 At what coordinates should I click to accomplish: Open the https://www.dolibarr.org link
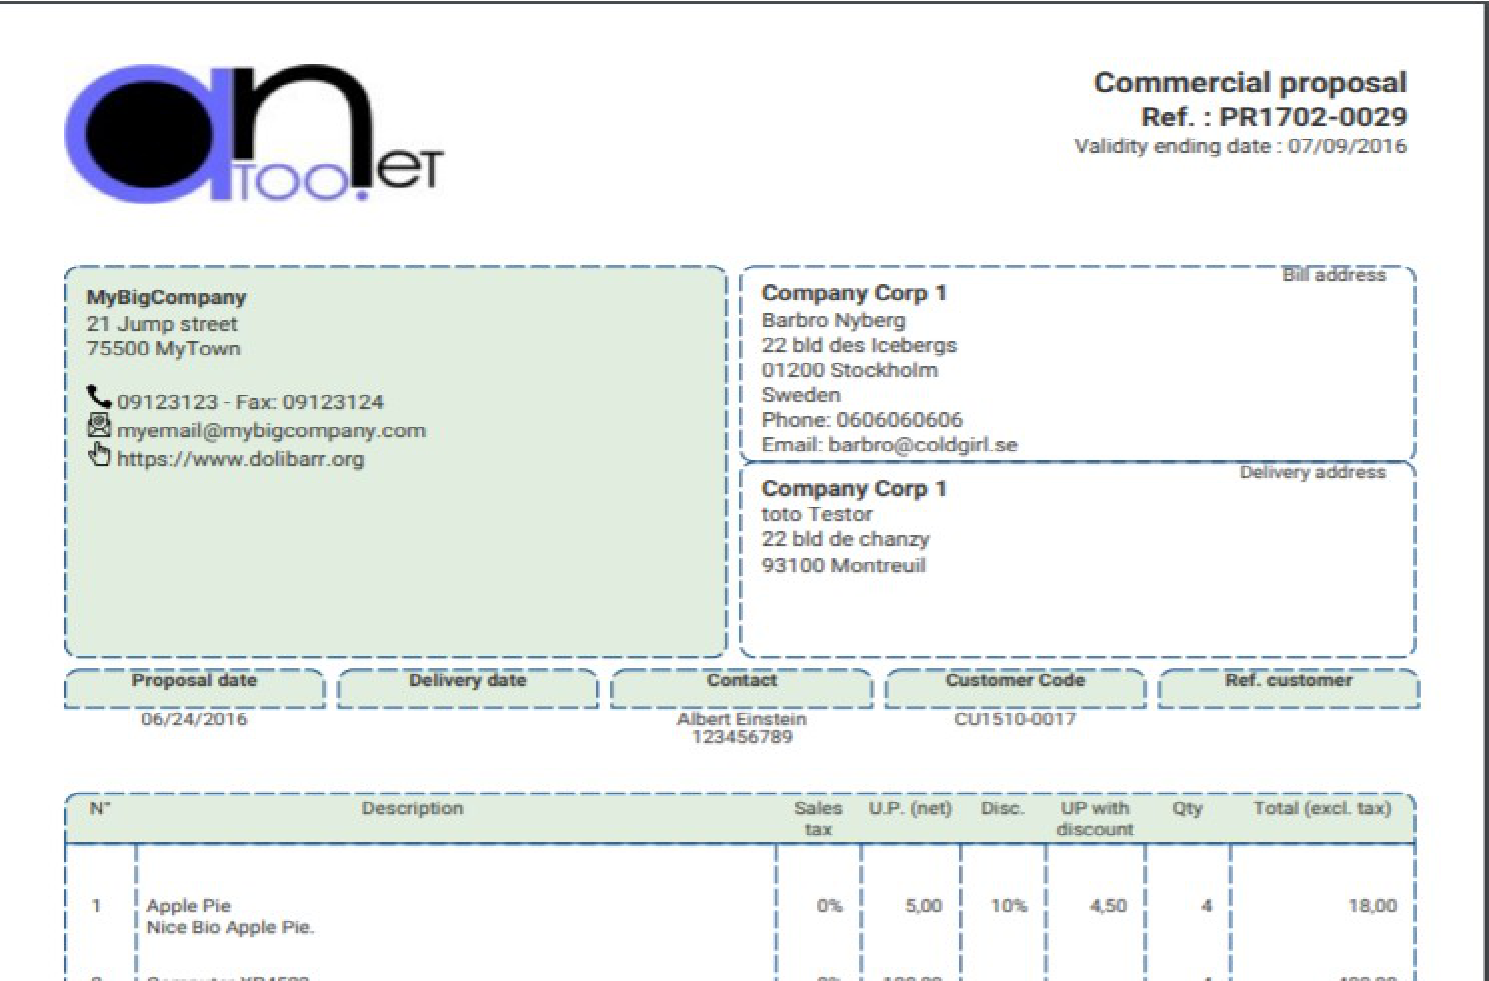click(x=240, y=459)
